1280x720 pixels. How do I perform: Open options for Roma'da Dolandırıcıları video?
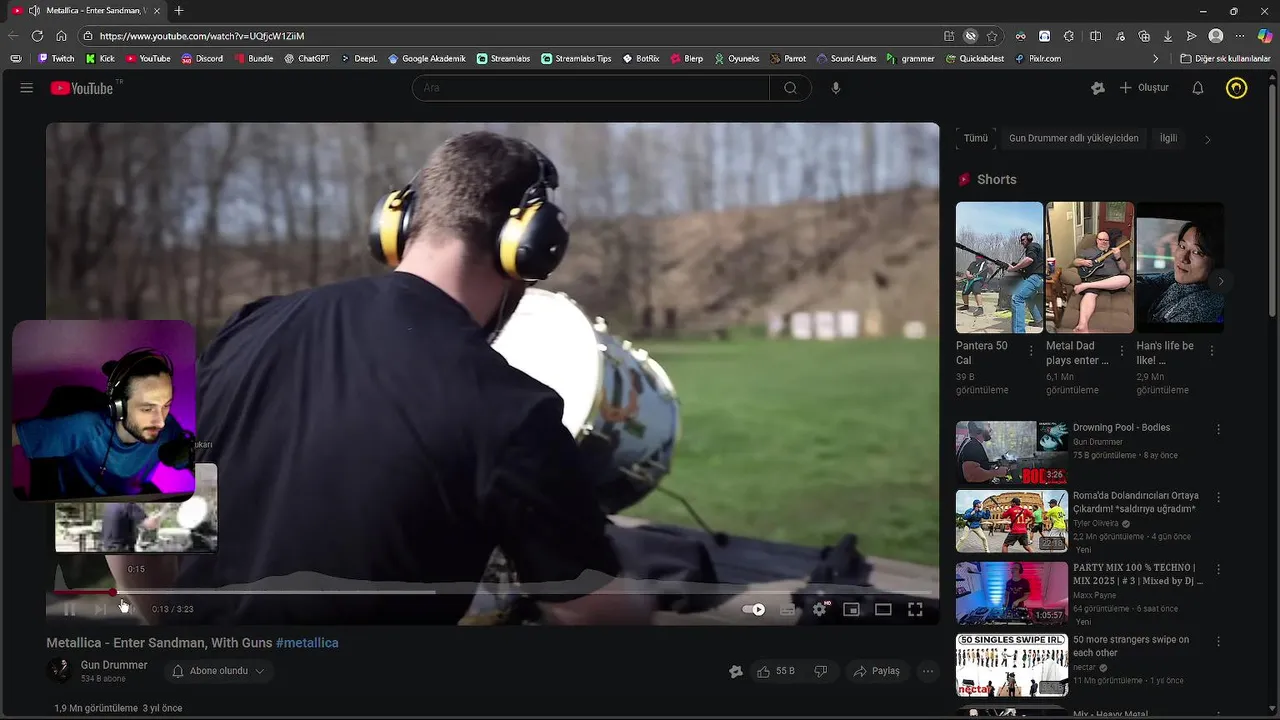pyautogui.click(x=1218, y=497)
